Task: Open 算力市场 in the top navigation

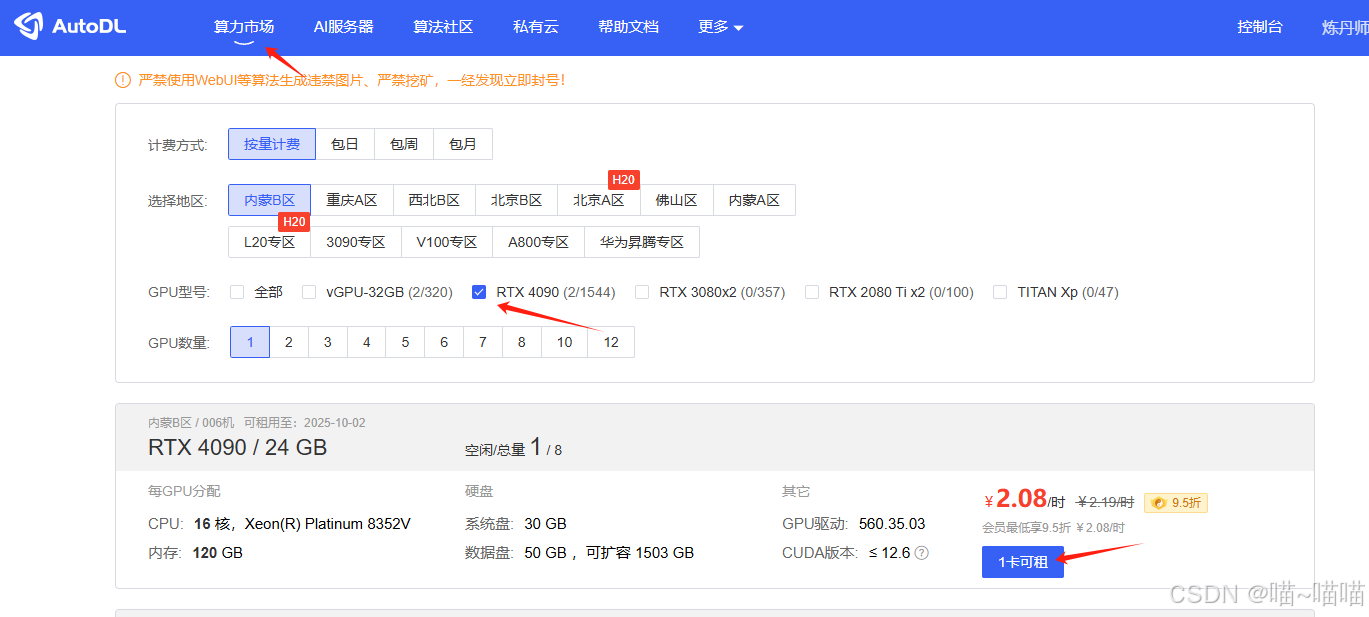Action: tap(244, 27)
